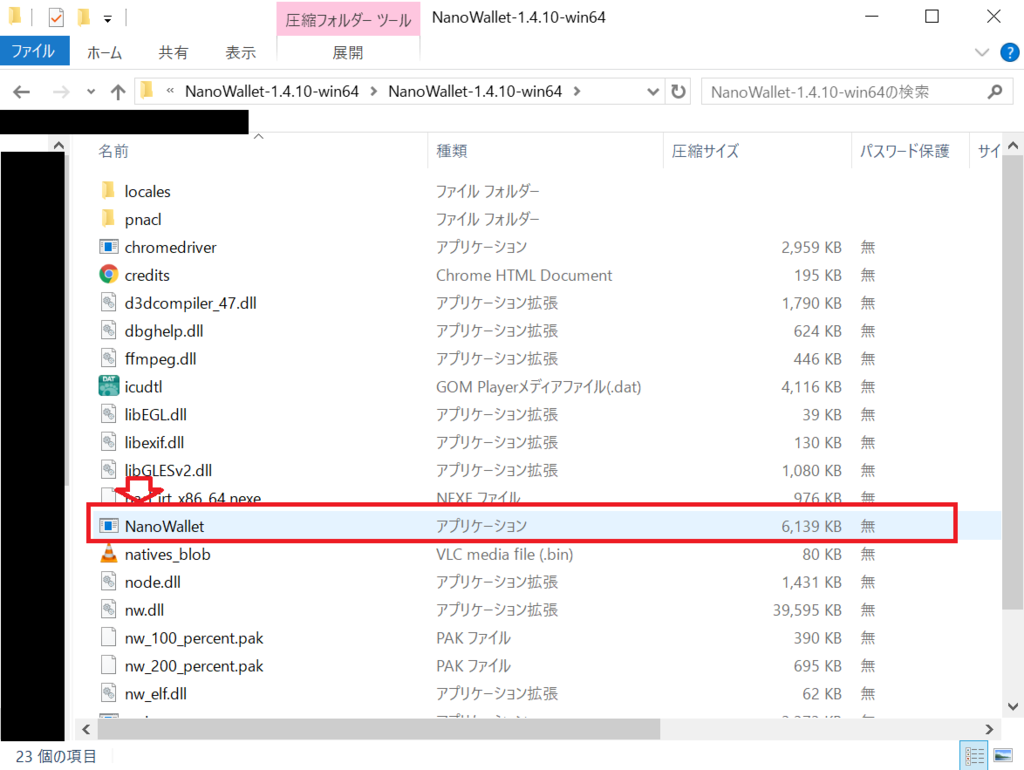Screen dimensions: 1024x770
Task: Click the dbghelp.dll file icon
Action: [108, 330]
